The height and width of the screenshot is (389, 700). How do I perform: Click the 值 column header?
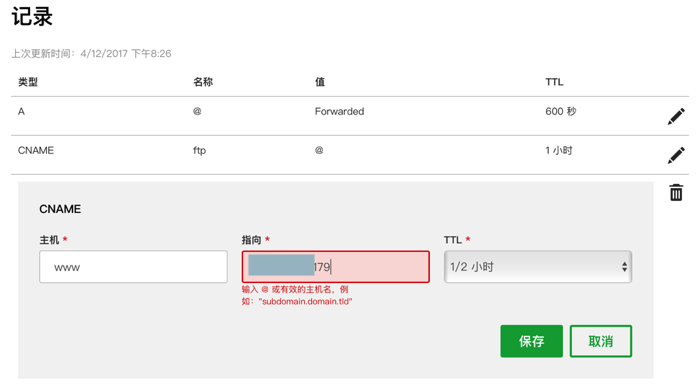pos(320,82)
